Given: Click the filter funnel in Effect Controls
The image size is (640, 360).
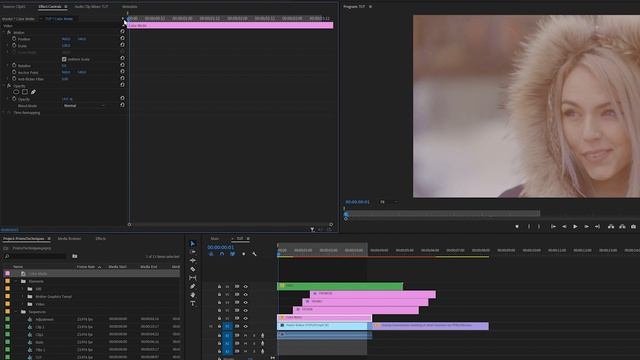Looking at the screenshot, I should coord(312,229).
